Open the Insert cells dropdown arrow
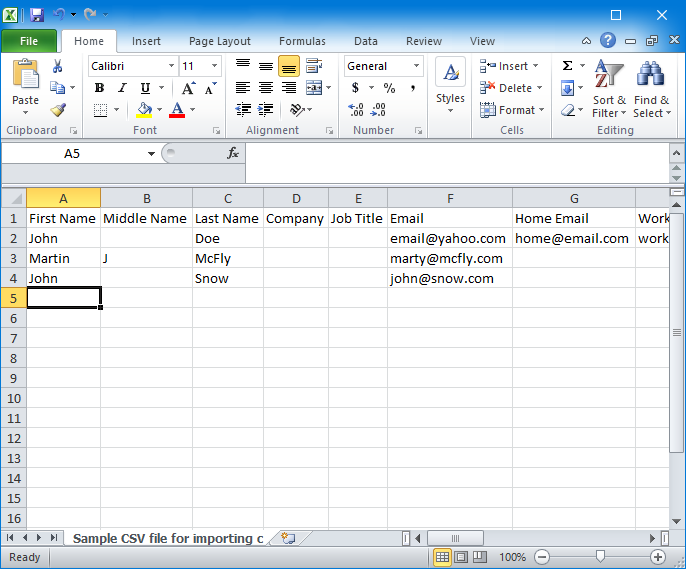This screenshot has width=686, height=569. point(536,66)
